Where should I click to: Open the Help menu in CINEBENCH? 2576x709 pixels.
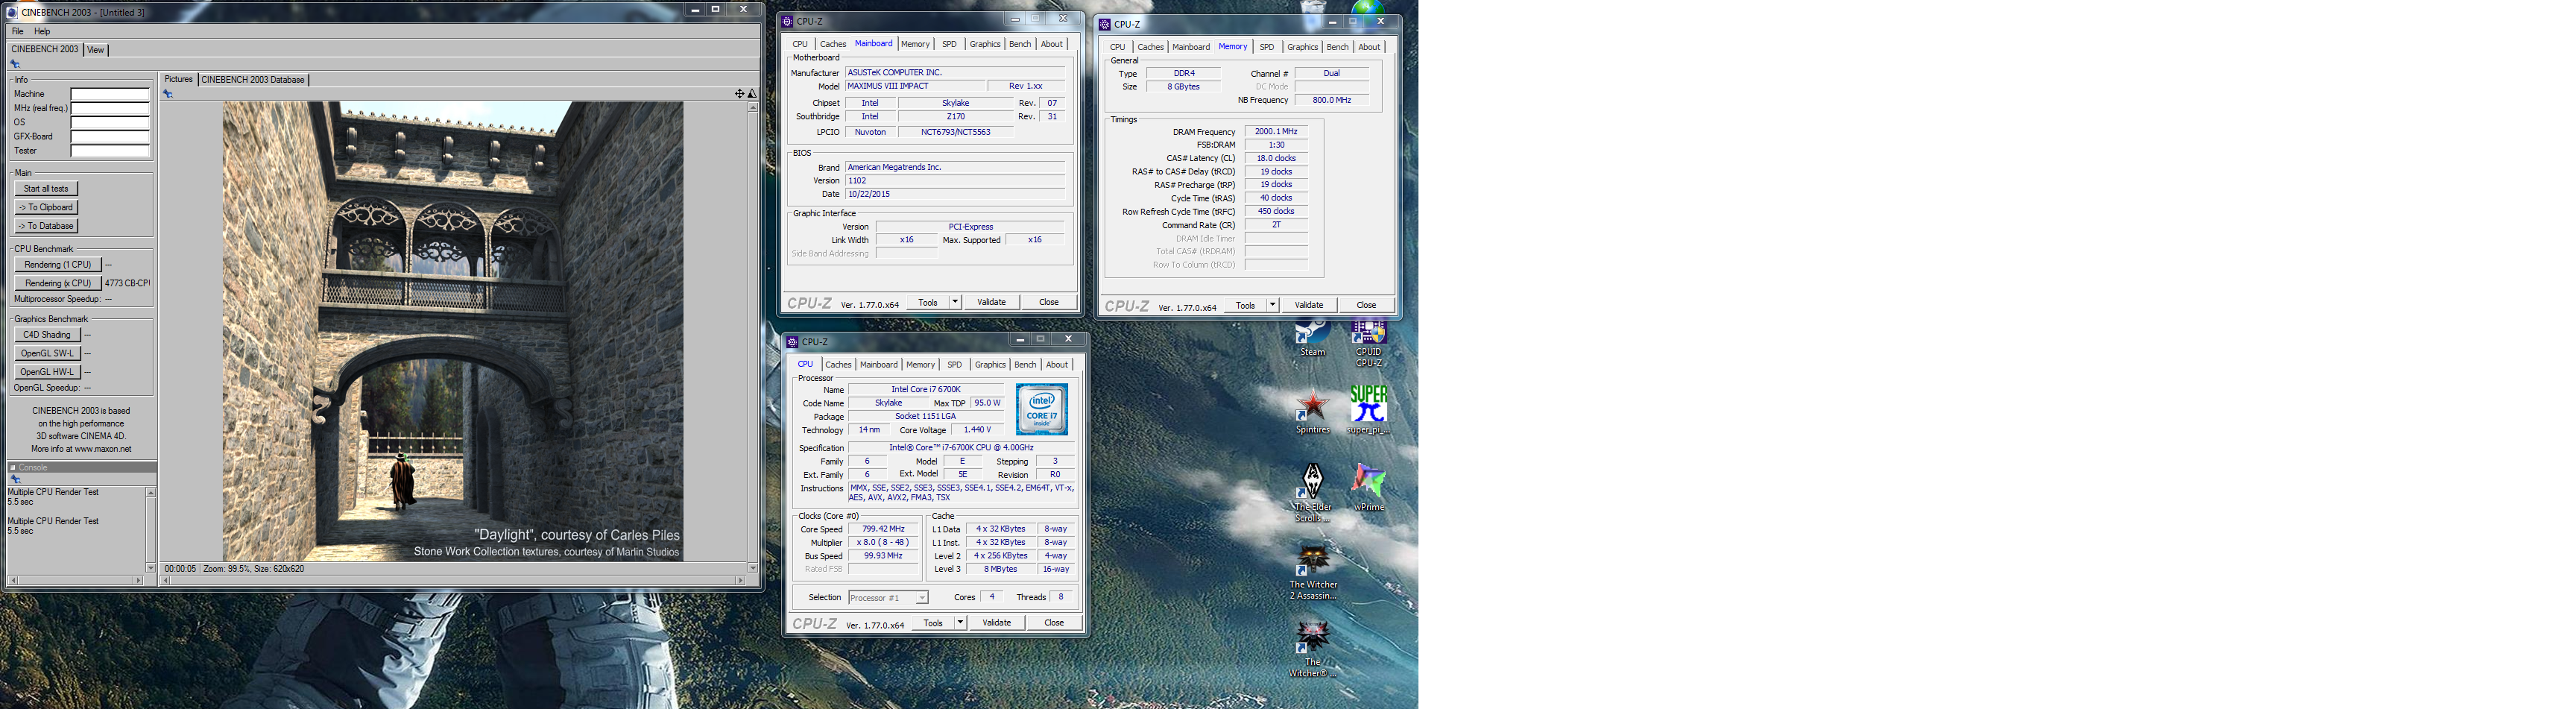click(x=42, y=31)
